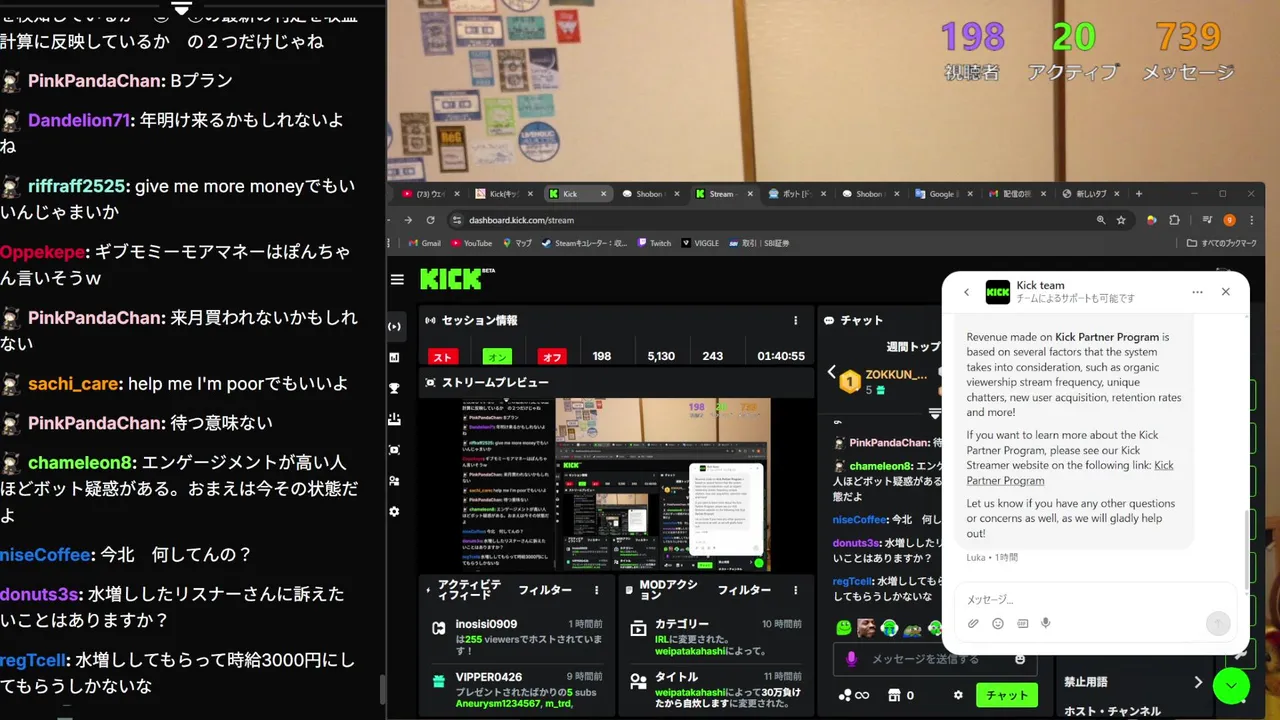This screenshot has height=720, width=1280.
Task: Click the emoji face in chat message box
Action: tap(1020, 659)
